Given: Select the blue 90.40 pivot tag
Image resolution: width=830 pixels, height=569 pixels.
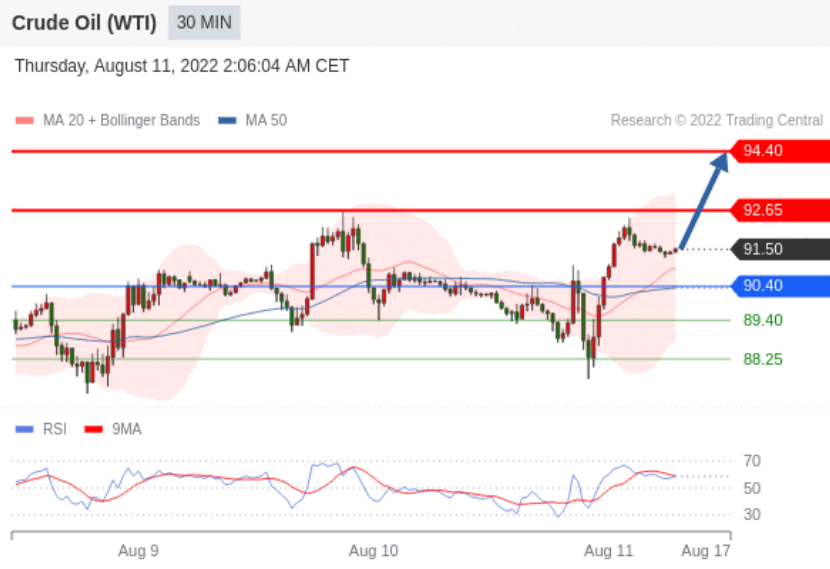Looking at the screenshot, I should pyautogui.click(x=779, y=286).
